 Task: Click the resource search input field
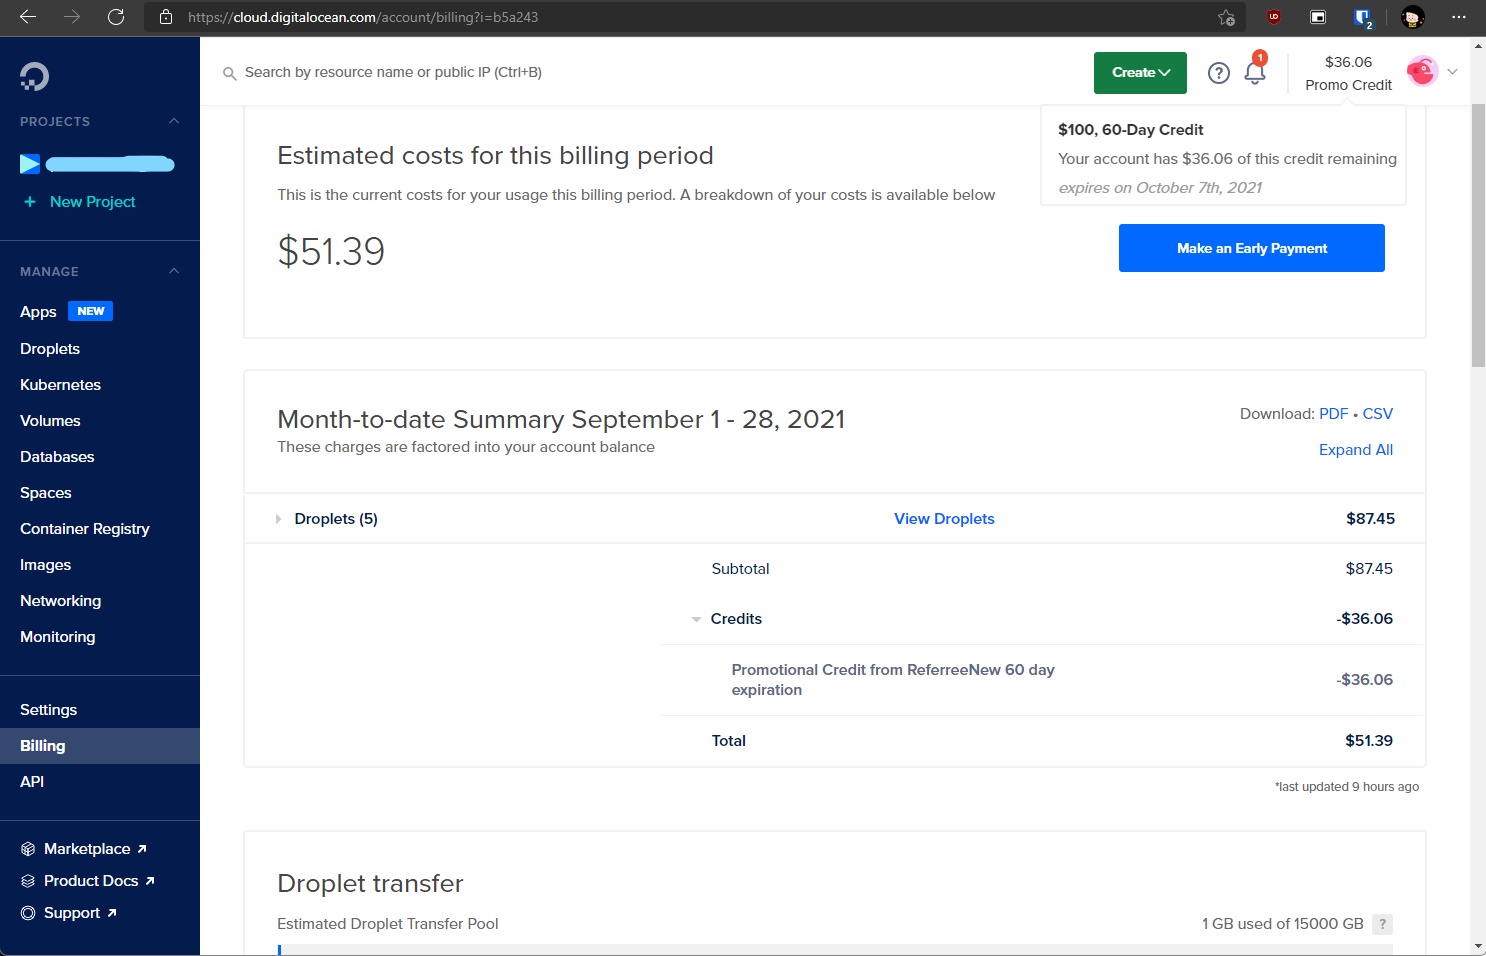(393, 73)
